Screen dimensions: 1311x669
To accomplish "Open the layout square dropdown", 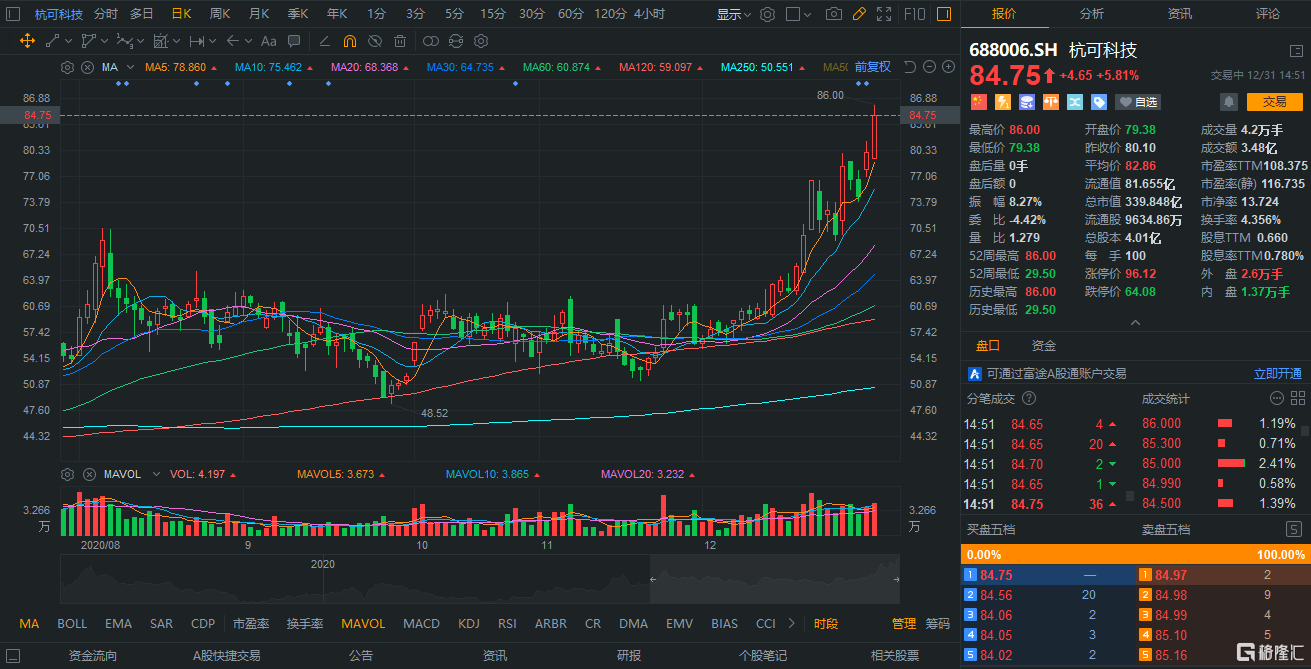I will pyautogui.click(x=798, y=14).
